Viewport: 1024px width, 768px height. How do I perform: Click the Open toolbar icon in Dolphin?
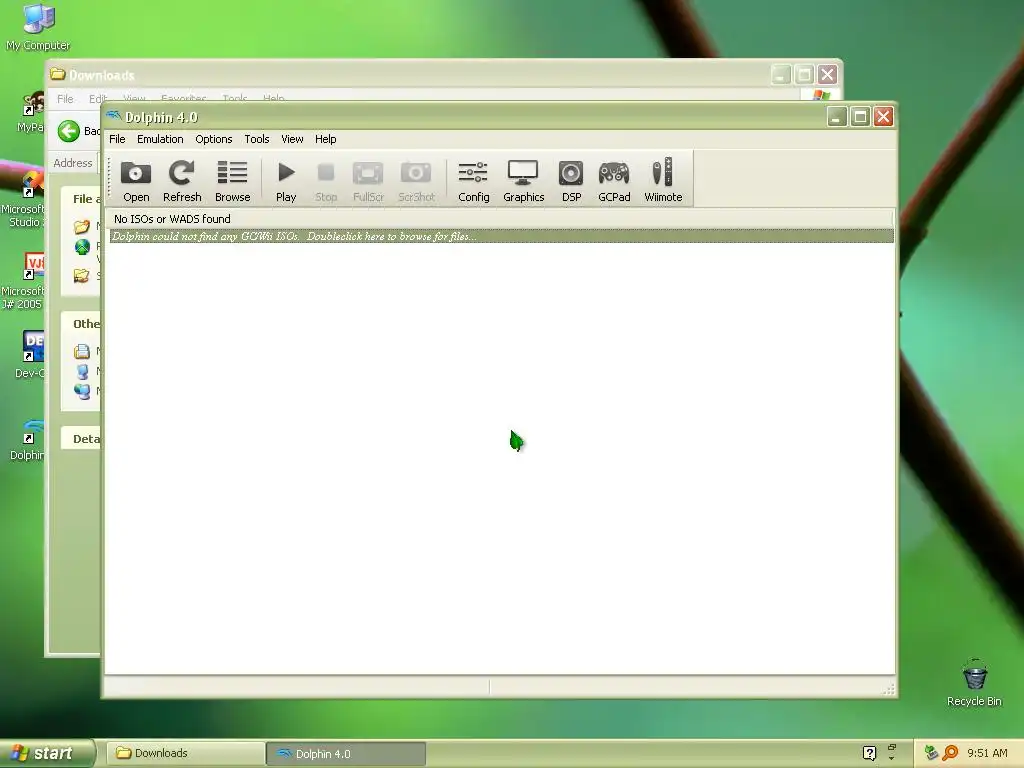[136, 181]
